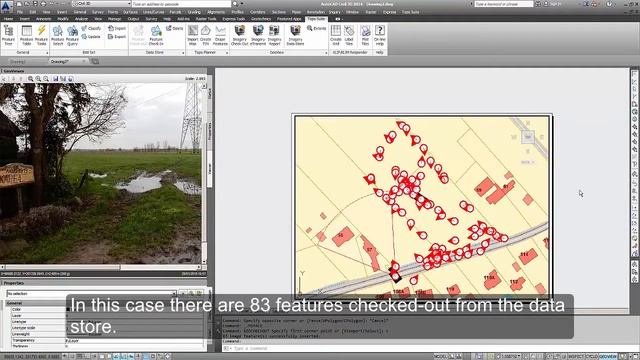Click the new drawing tab button
Image resolution: width=640 pixels, height=360 pixels.
95,62
